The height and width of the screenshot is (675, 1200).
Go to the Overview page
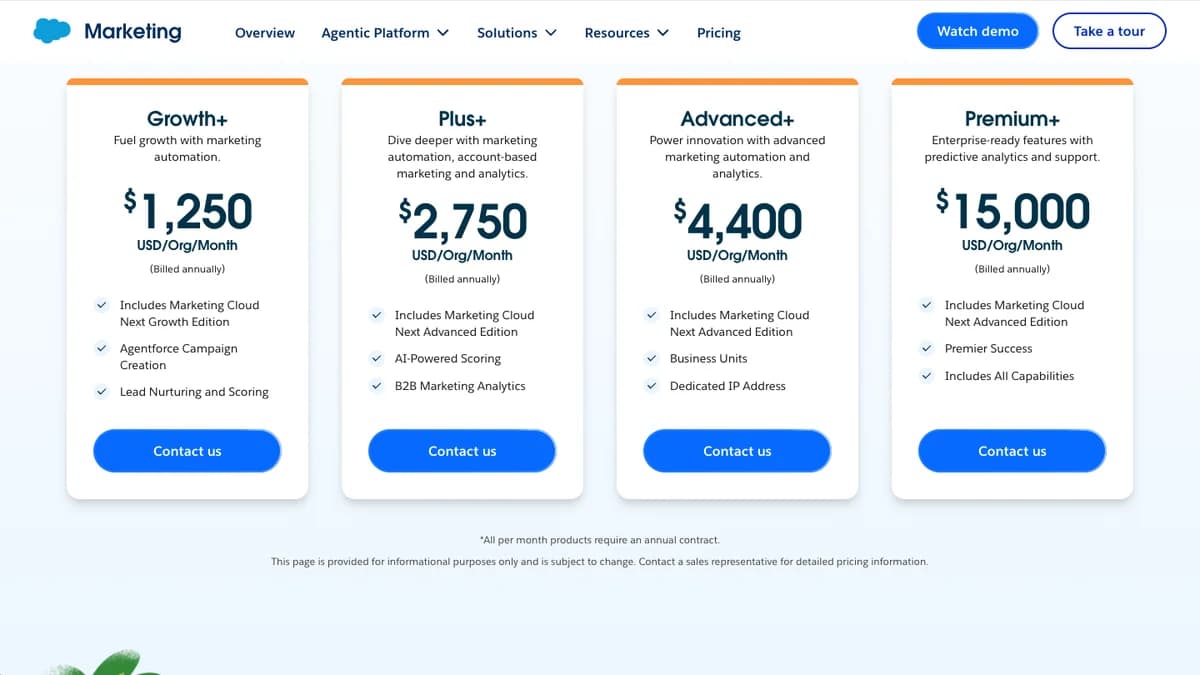click(265, 33)
